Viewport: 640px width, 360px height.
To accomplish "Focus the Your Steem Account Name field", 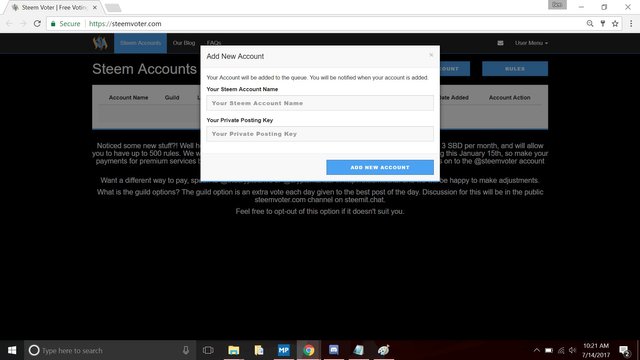I will pyautogui.click(x=320, y=103).
